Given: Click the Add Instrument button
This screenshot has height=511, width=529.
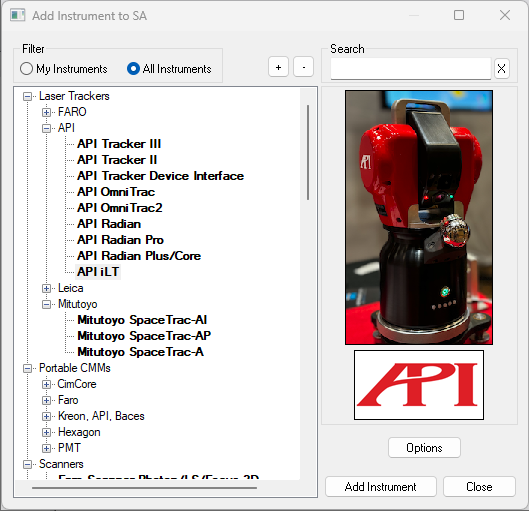Looking at the screenshot, I should 381,487.
